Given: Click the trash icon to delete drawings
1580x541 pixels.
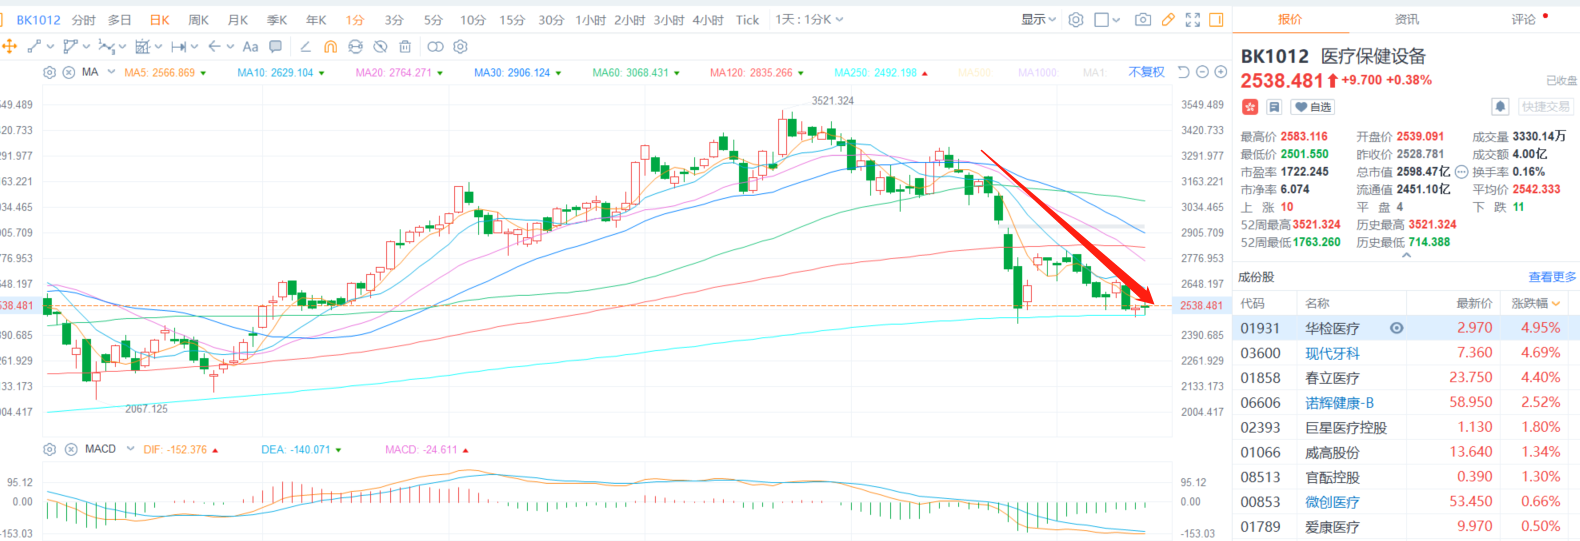Looking at the screenshot, I should pos(405,47).
